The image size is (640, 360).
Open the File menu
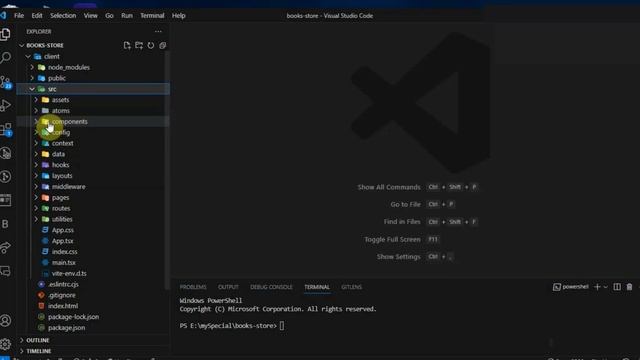19,16
